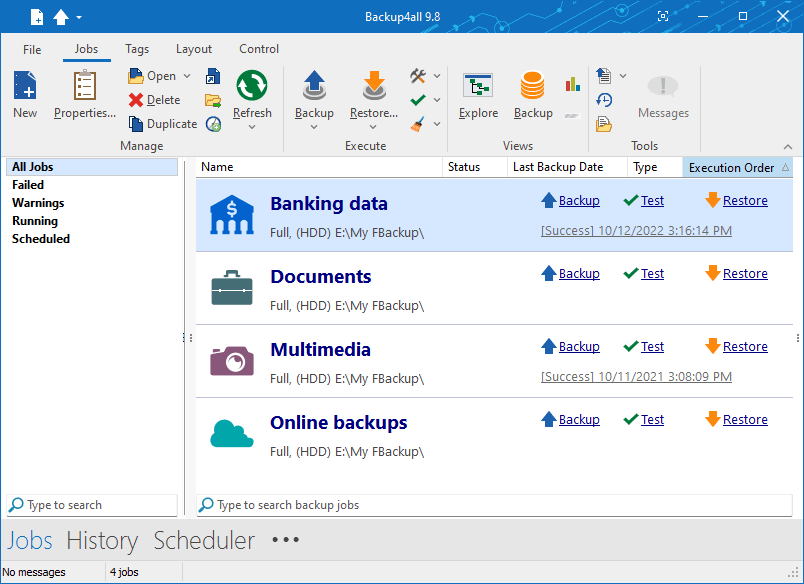Click Backup link for Banking data
804x584 pixels.
pos(579,200)
